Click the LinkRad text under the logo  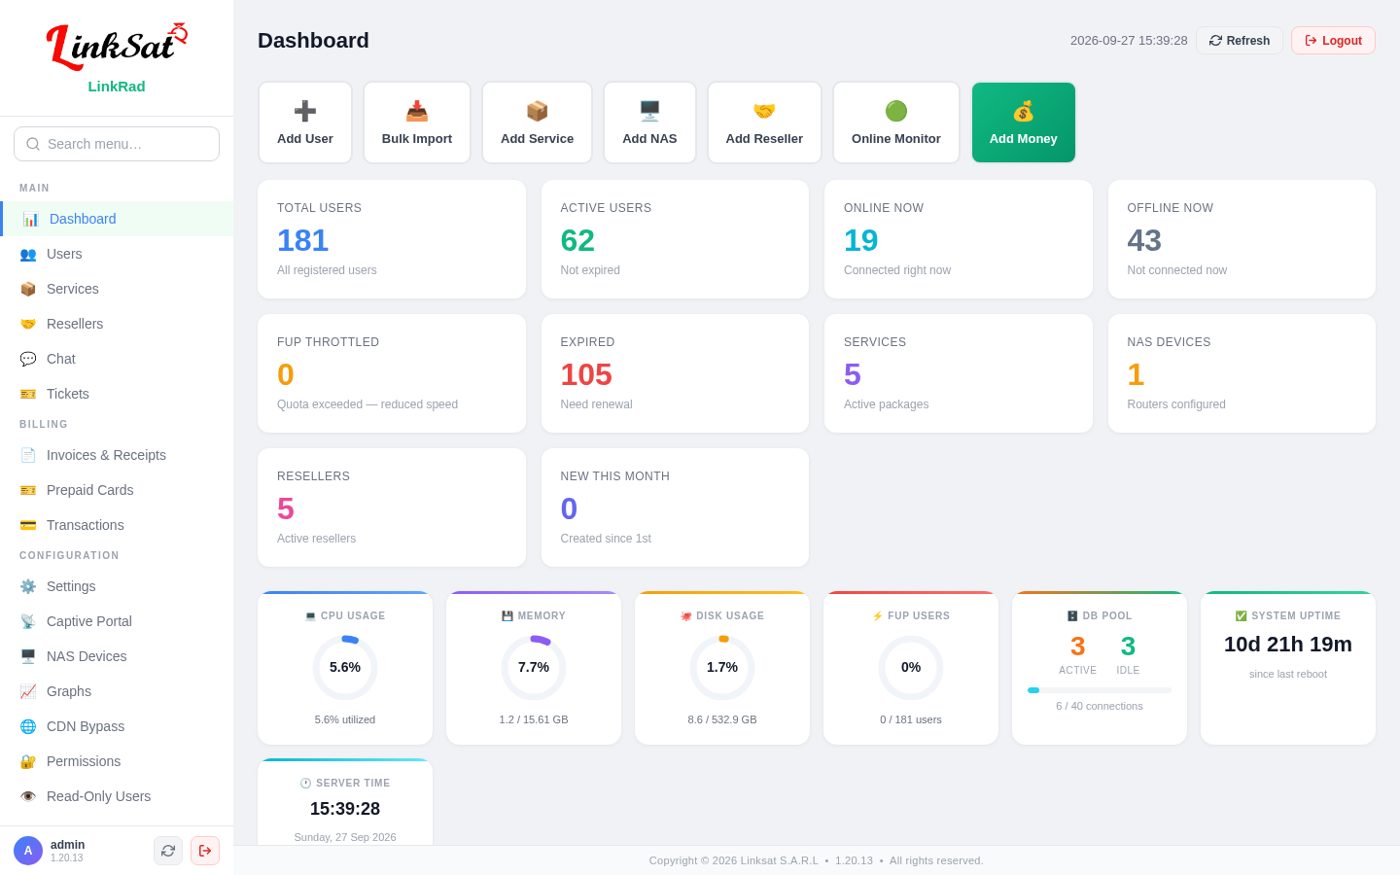[x=117, y=86]
